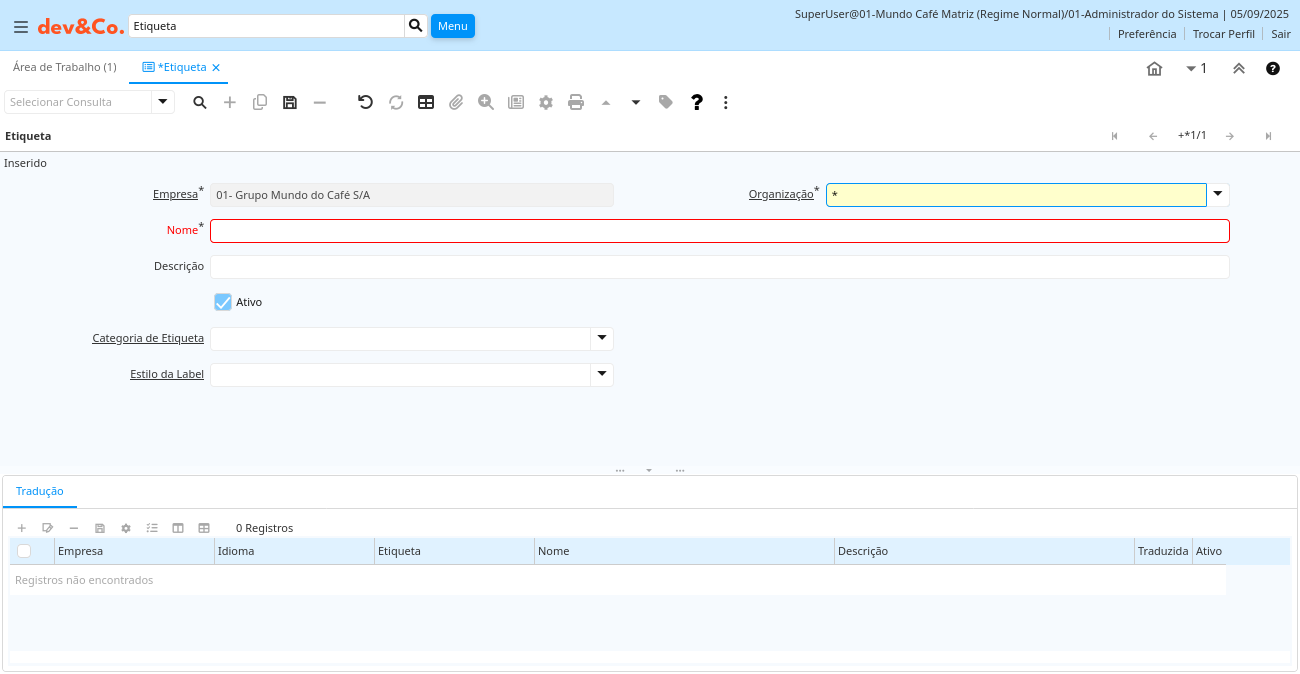Select all rows checkbox in Tradução grid
The image size is (1300, 674).
coord(24,551)
